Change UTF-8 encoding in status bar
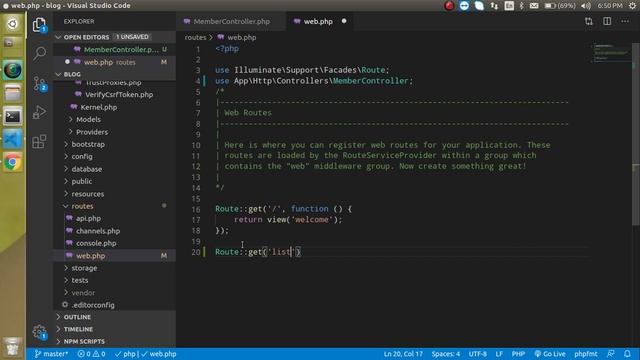 coord(478,354)
